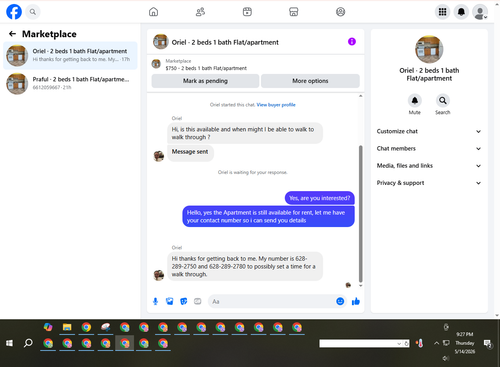
Task: Expand "Media, files and links"
Action: [429, 166]
